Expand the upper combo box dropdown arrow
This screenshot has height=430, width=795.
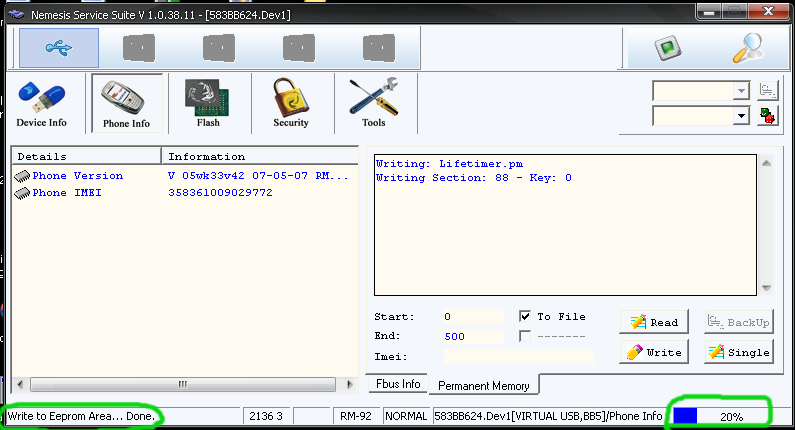point(741,91)
